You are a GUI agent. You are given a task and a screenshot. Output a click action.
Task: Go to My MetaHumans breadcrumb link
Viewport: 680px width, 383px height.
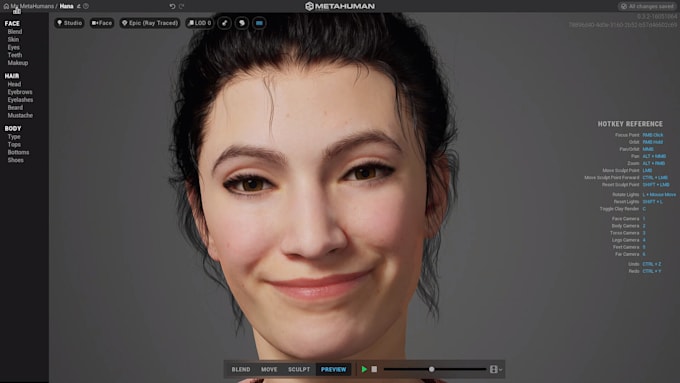coord(32,6)
